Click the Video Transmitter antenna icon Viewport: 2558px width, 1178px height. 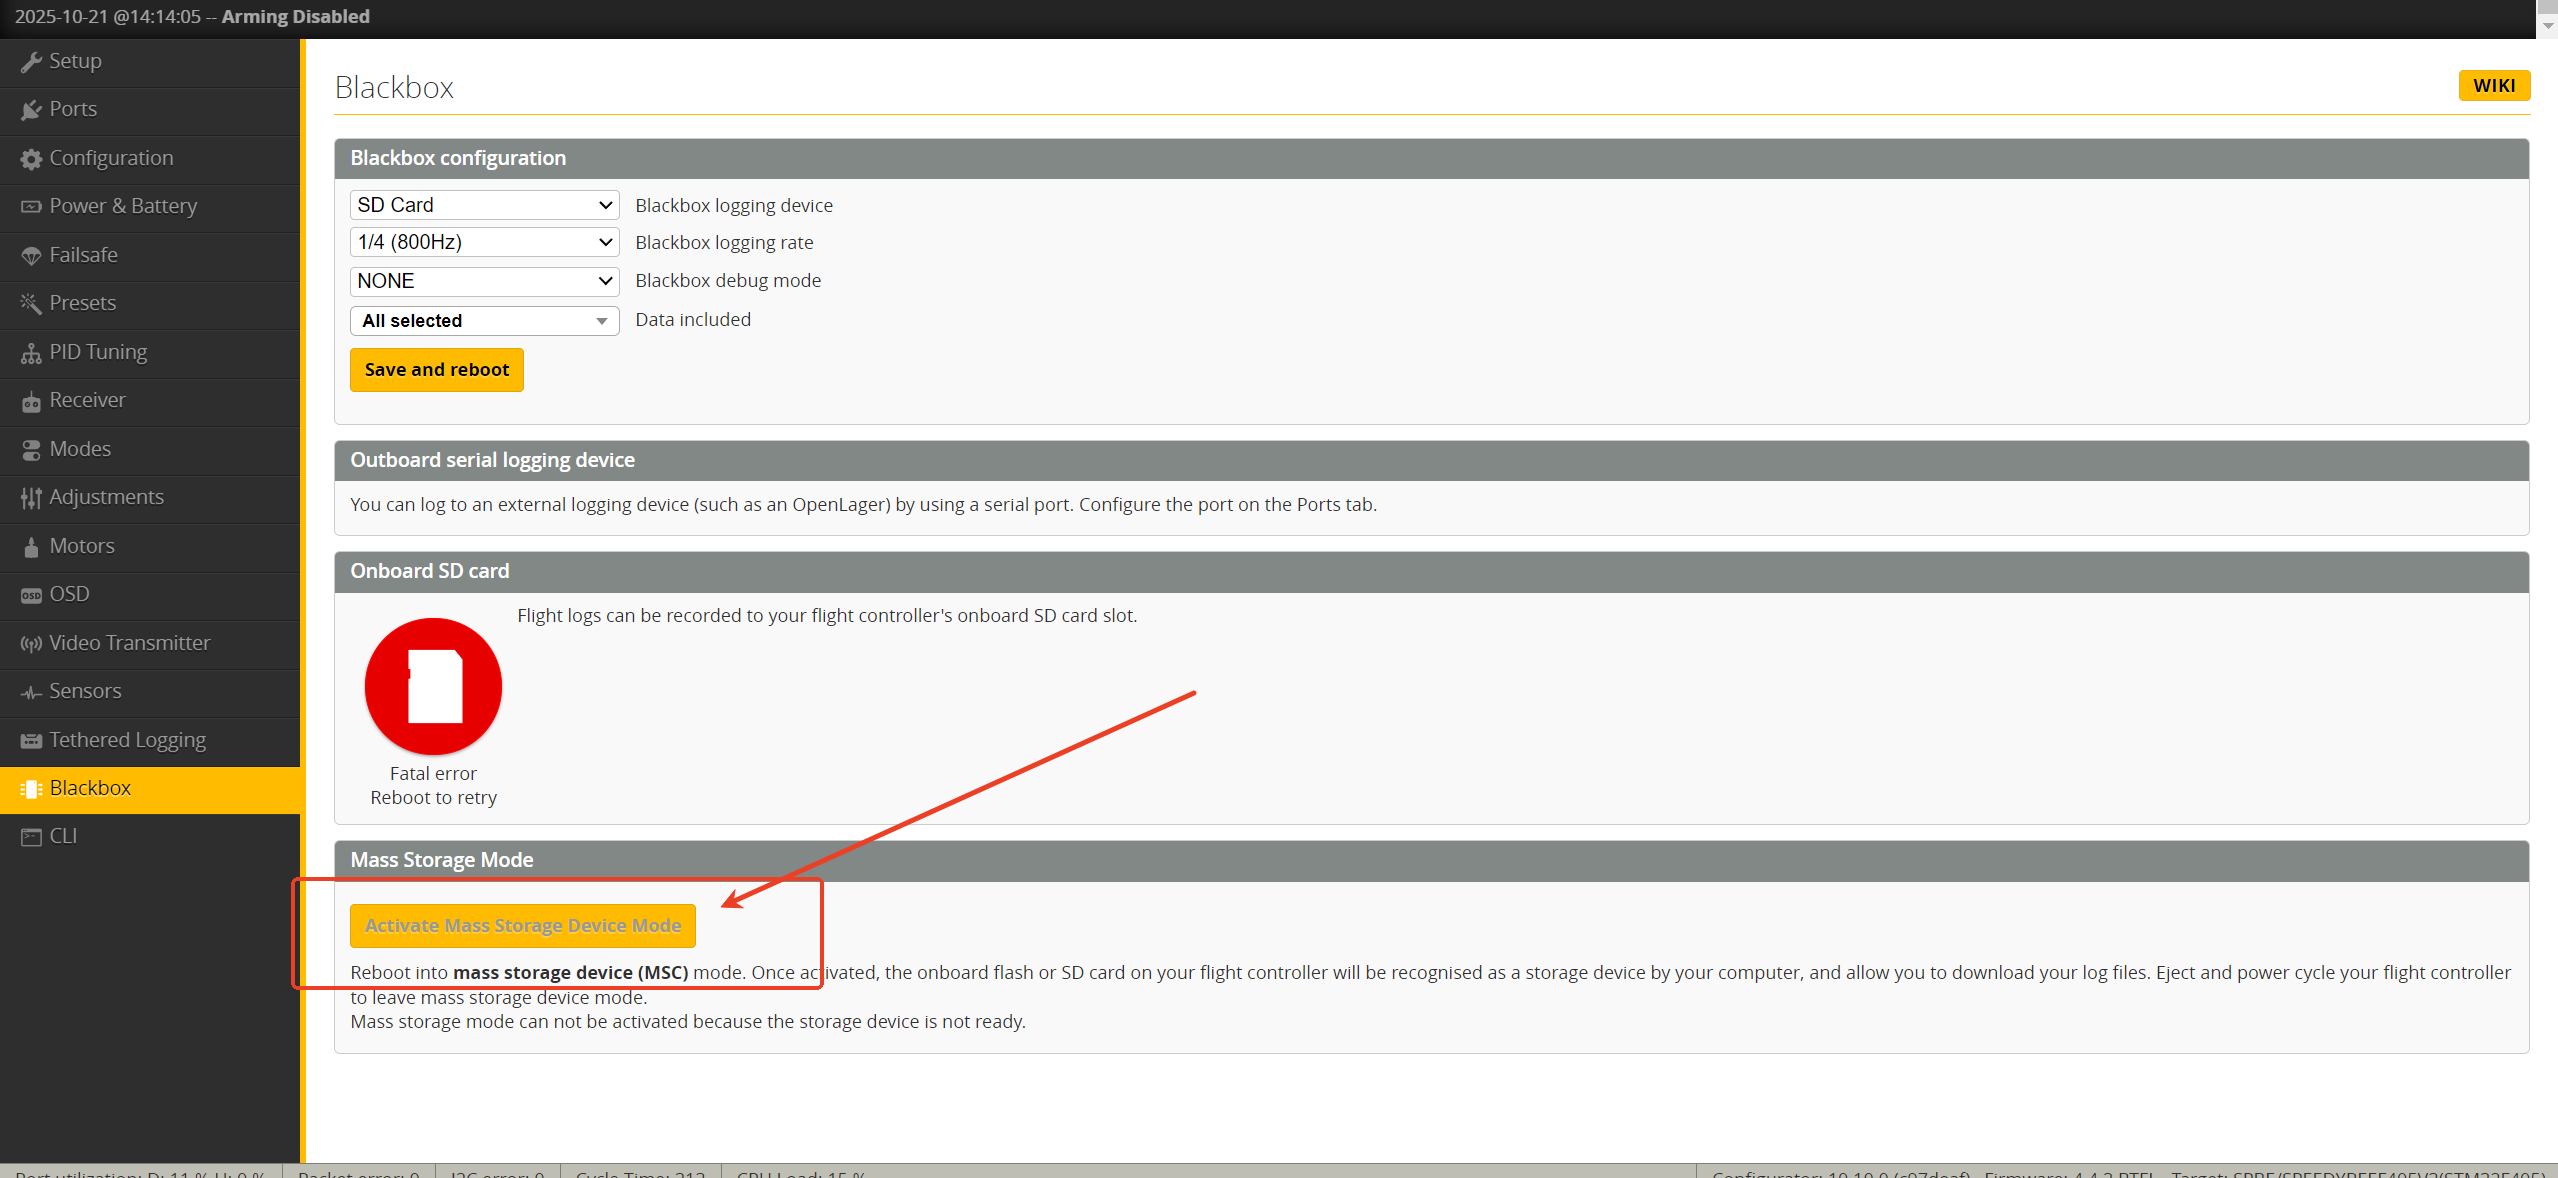pos(31,644)
